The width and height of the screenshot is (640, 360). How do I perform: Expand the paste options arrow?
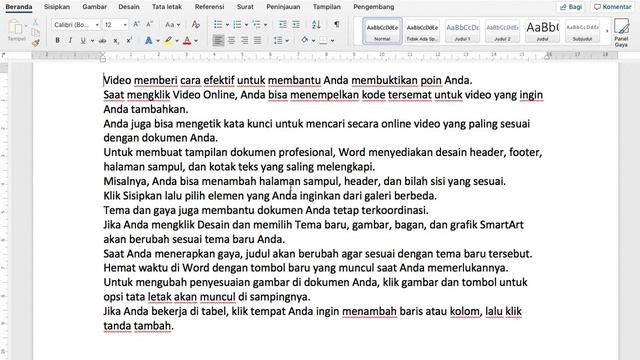coord(26,26)
